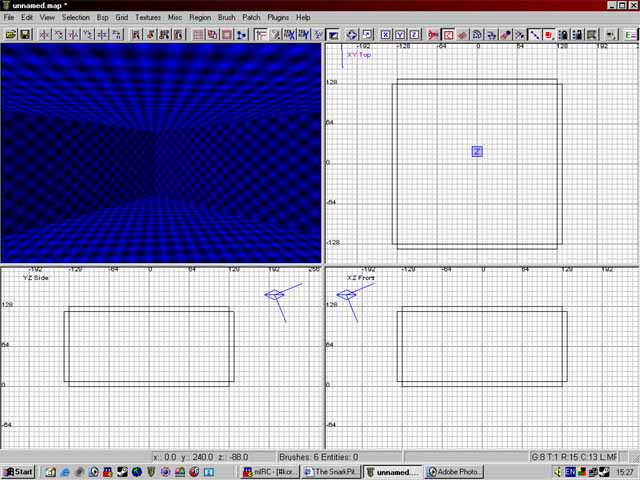Image resolution: width=640 pixels, height=480 pixels.
Task: Open the Bsp menu
Action: click(x=102, y=17)
